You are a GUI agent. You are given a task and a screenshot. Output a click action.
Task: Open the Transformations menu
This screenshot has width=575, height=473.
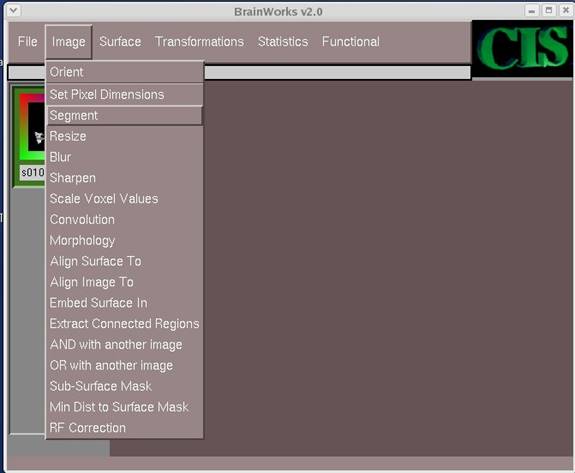coord(199,41)
